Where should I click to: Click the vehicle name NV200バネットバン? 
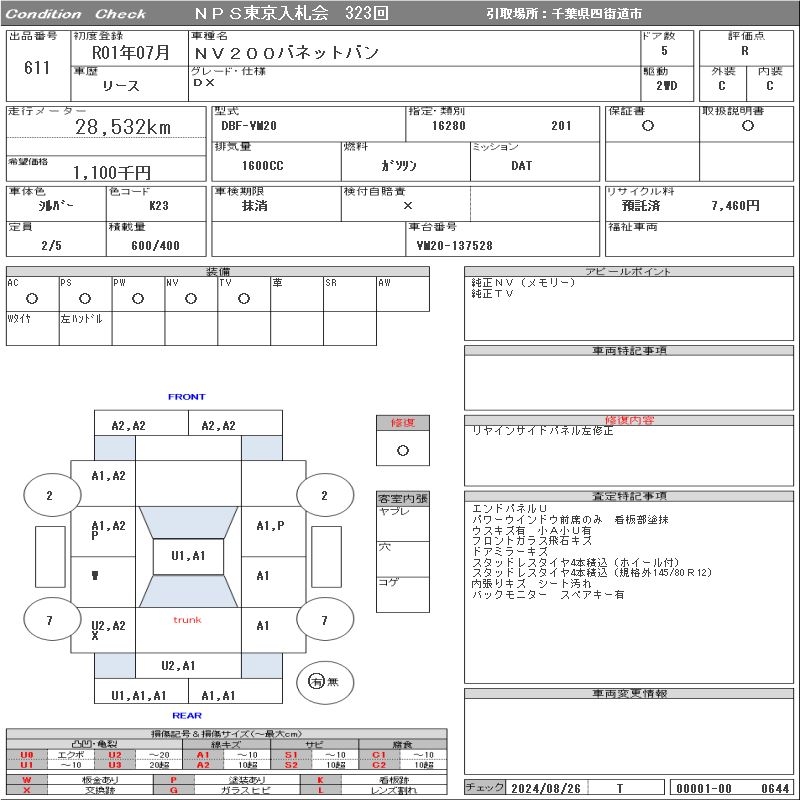pos(286,53)
